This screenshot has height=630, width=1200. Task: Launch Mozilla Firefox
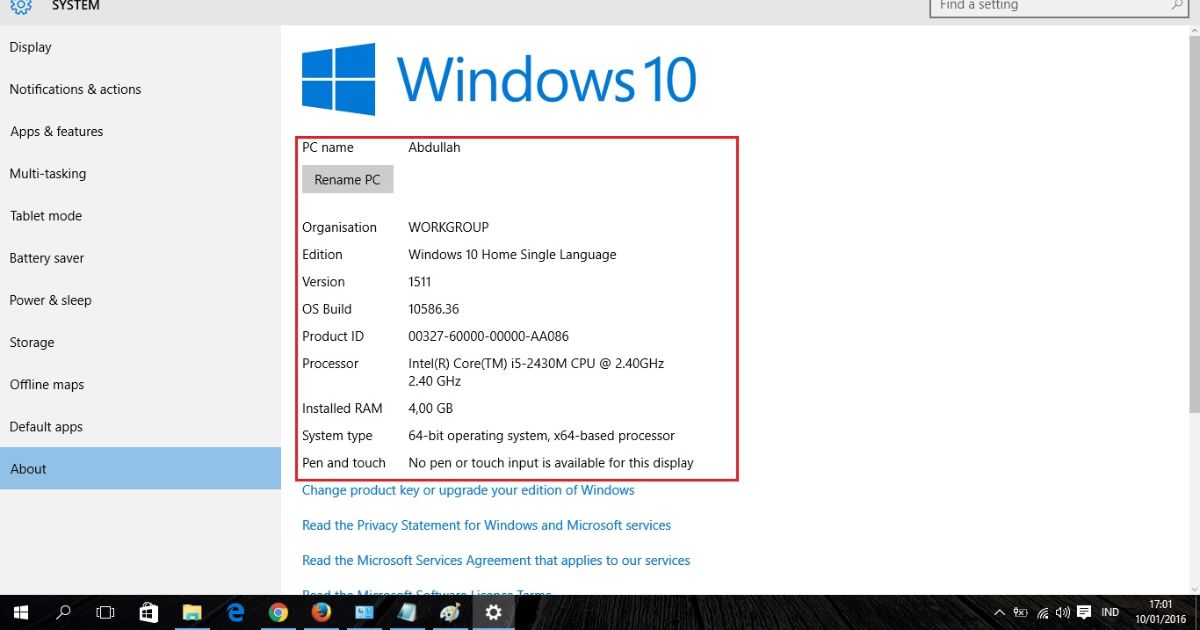click(x=320, y=613)
